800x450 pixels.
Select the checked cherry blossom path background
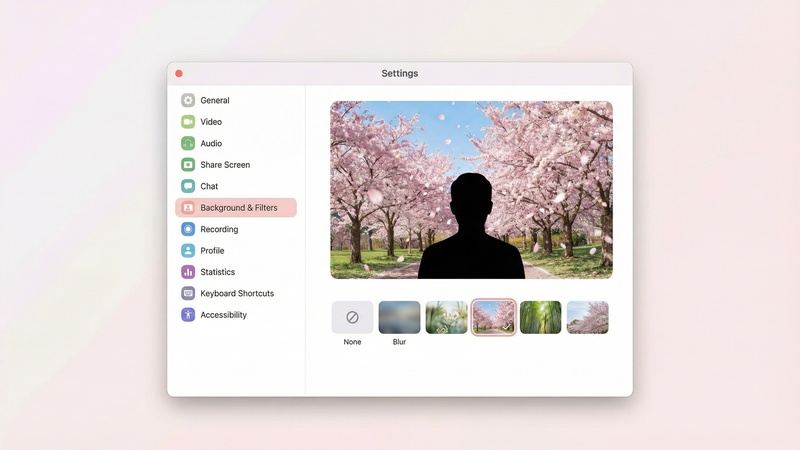pos(493,317)
